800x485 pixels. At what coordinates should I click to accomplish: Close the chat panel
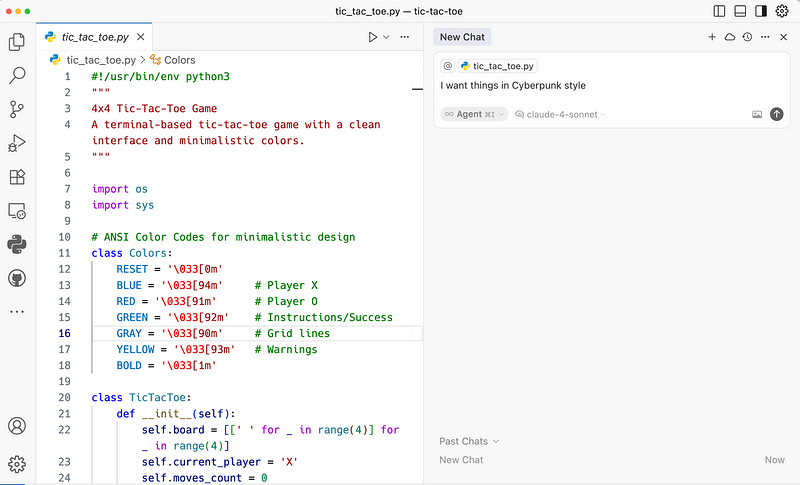point(784,37)
